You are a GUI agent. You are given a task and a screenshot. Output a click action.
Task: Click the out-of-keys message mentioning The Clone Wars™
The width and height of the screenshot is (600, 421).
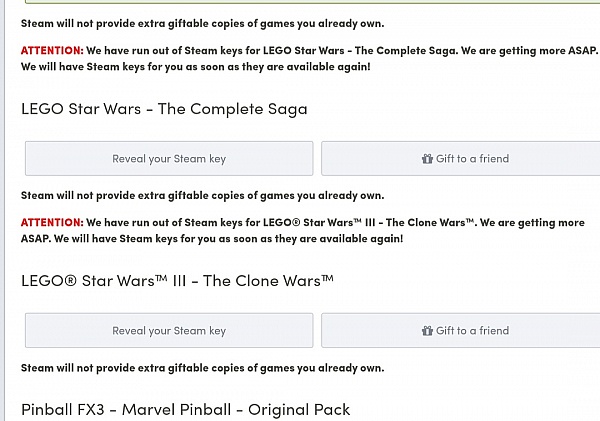[303, 230]
